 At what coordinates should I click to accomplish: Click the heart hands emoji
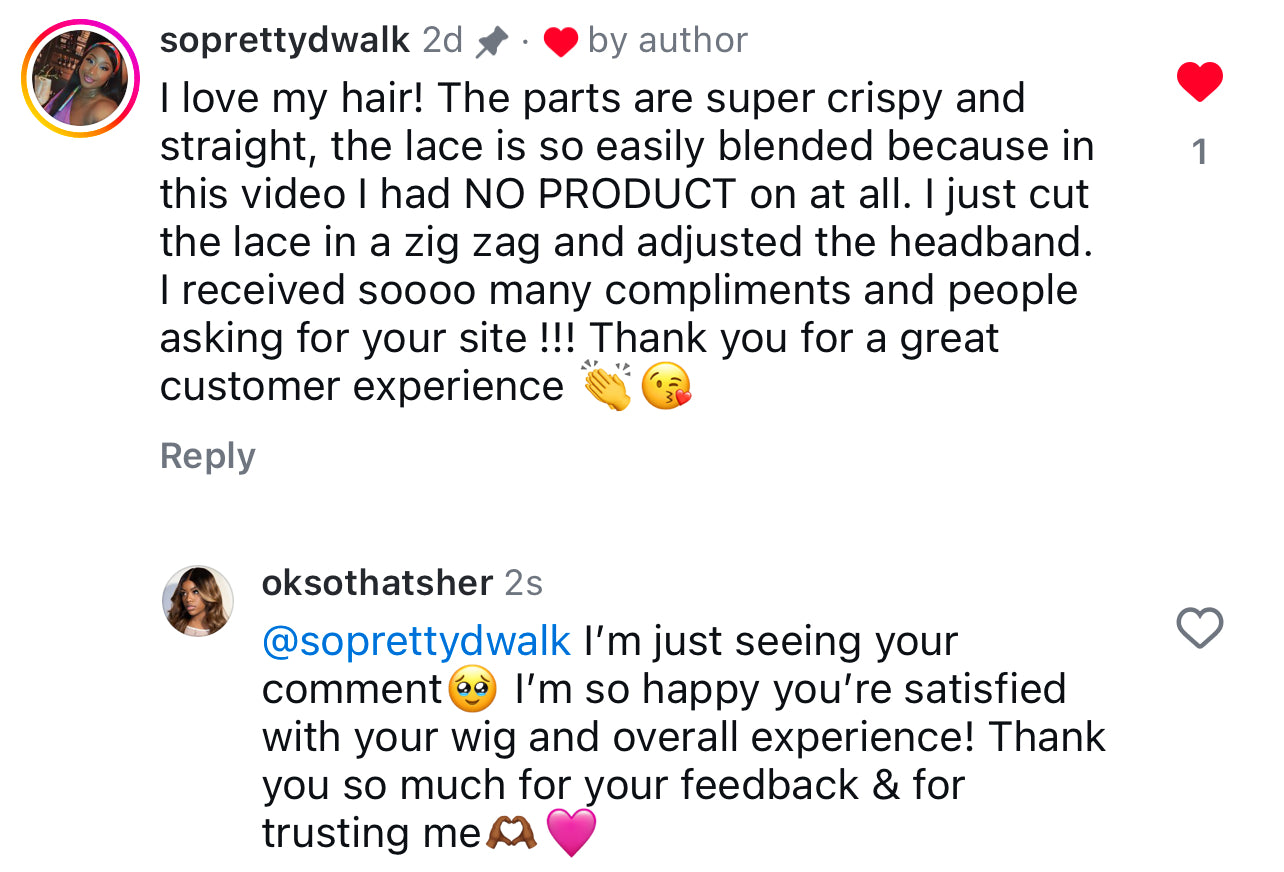(x=511, y=833)
